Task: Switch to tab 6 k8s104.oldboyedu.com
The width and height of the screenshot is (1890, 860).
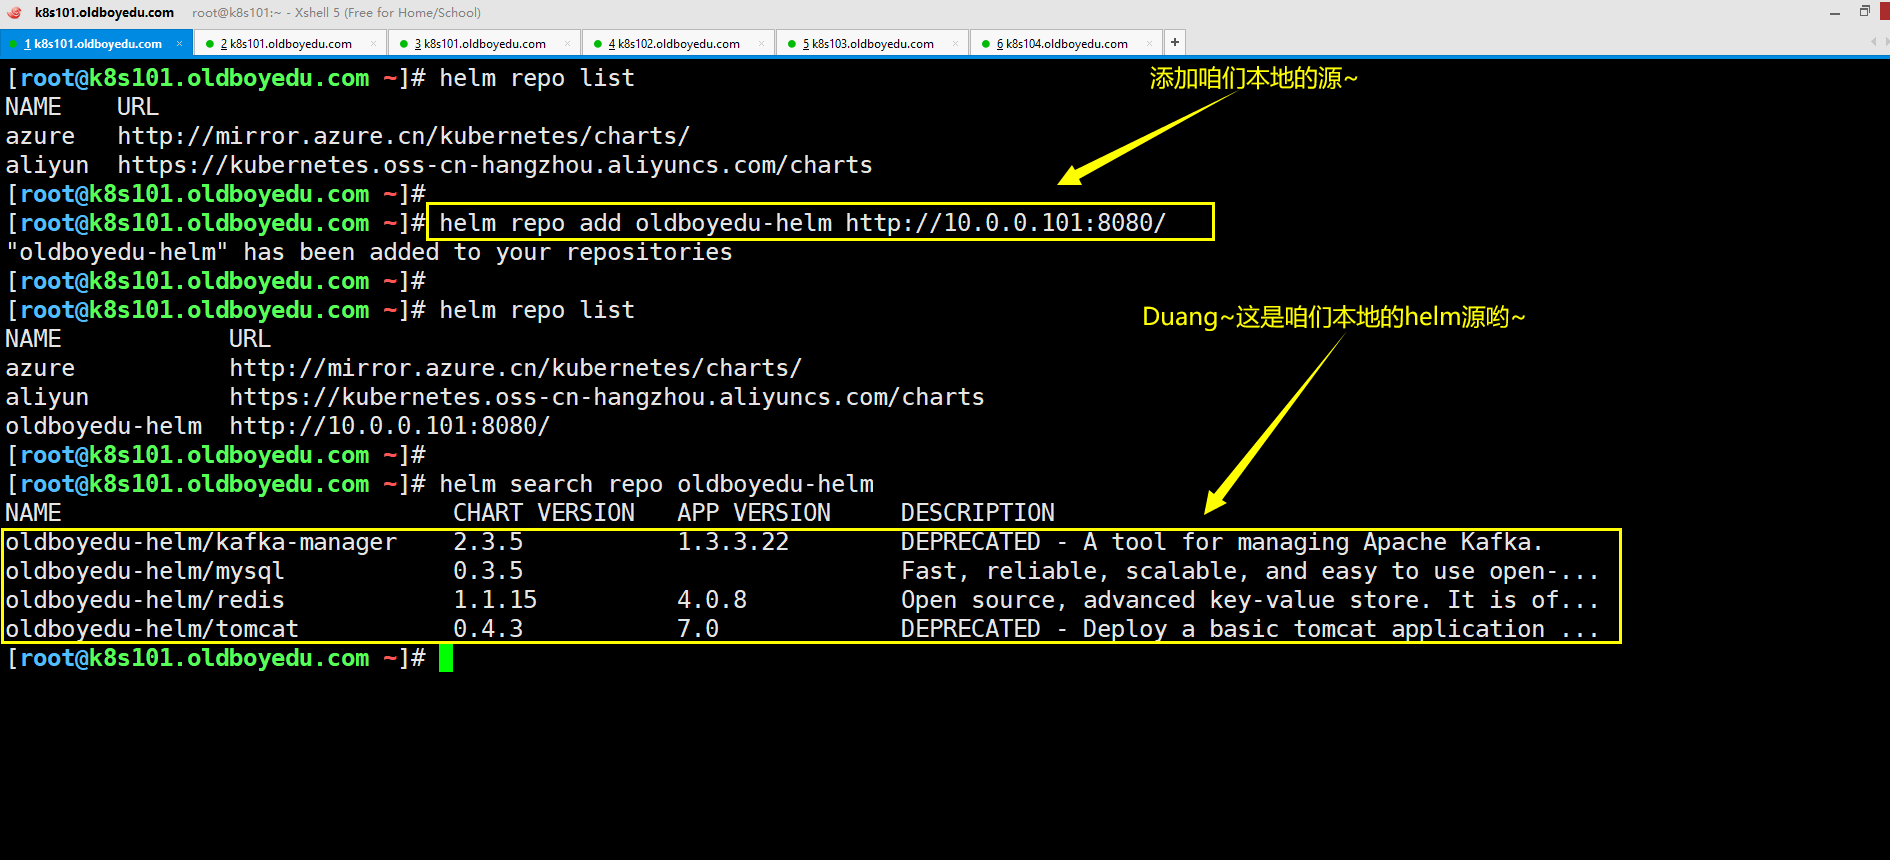Action: coord(1062,44)
